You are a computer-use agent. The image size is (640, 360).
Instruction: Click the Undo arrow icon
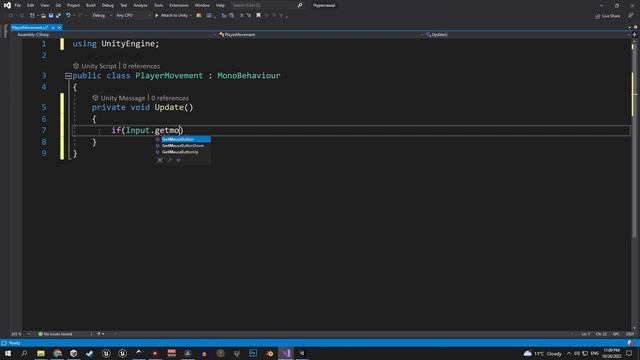point(68,16)
